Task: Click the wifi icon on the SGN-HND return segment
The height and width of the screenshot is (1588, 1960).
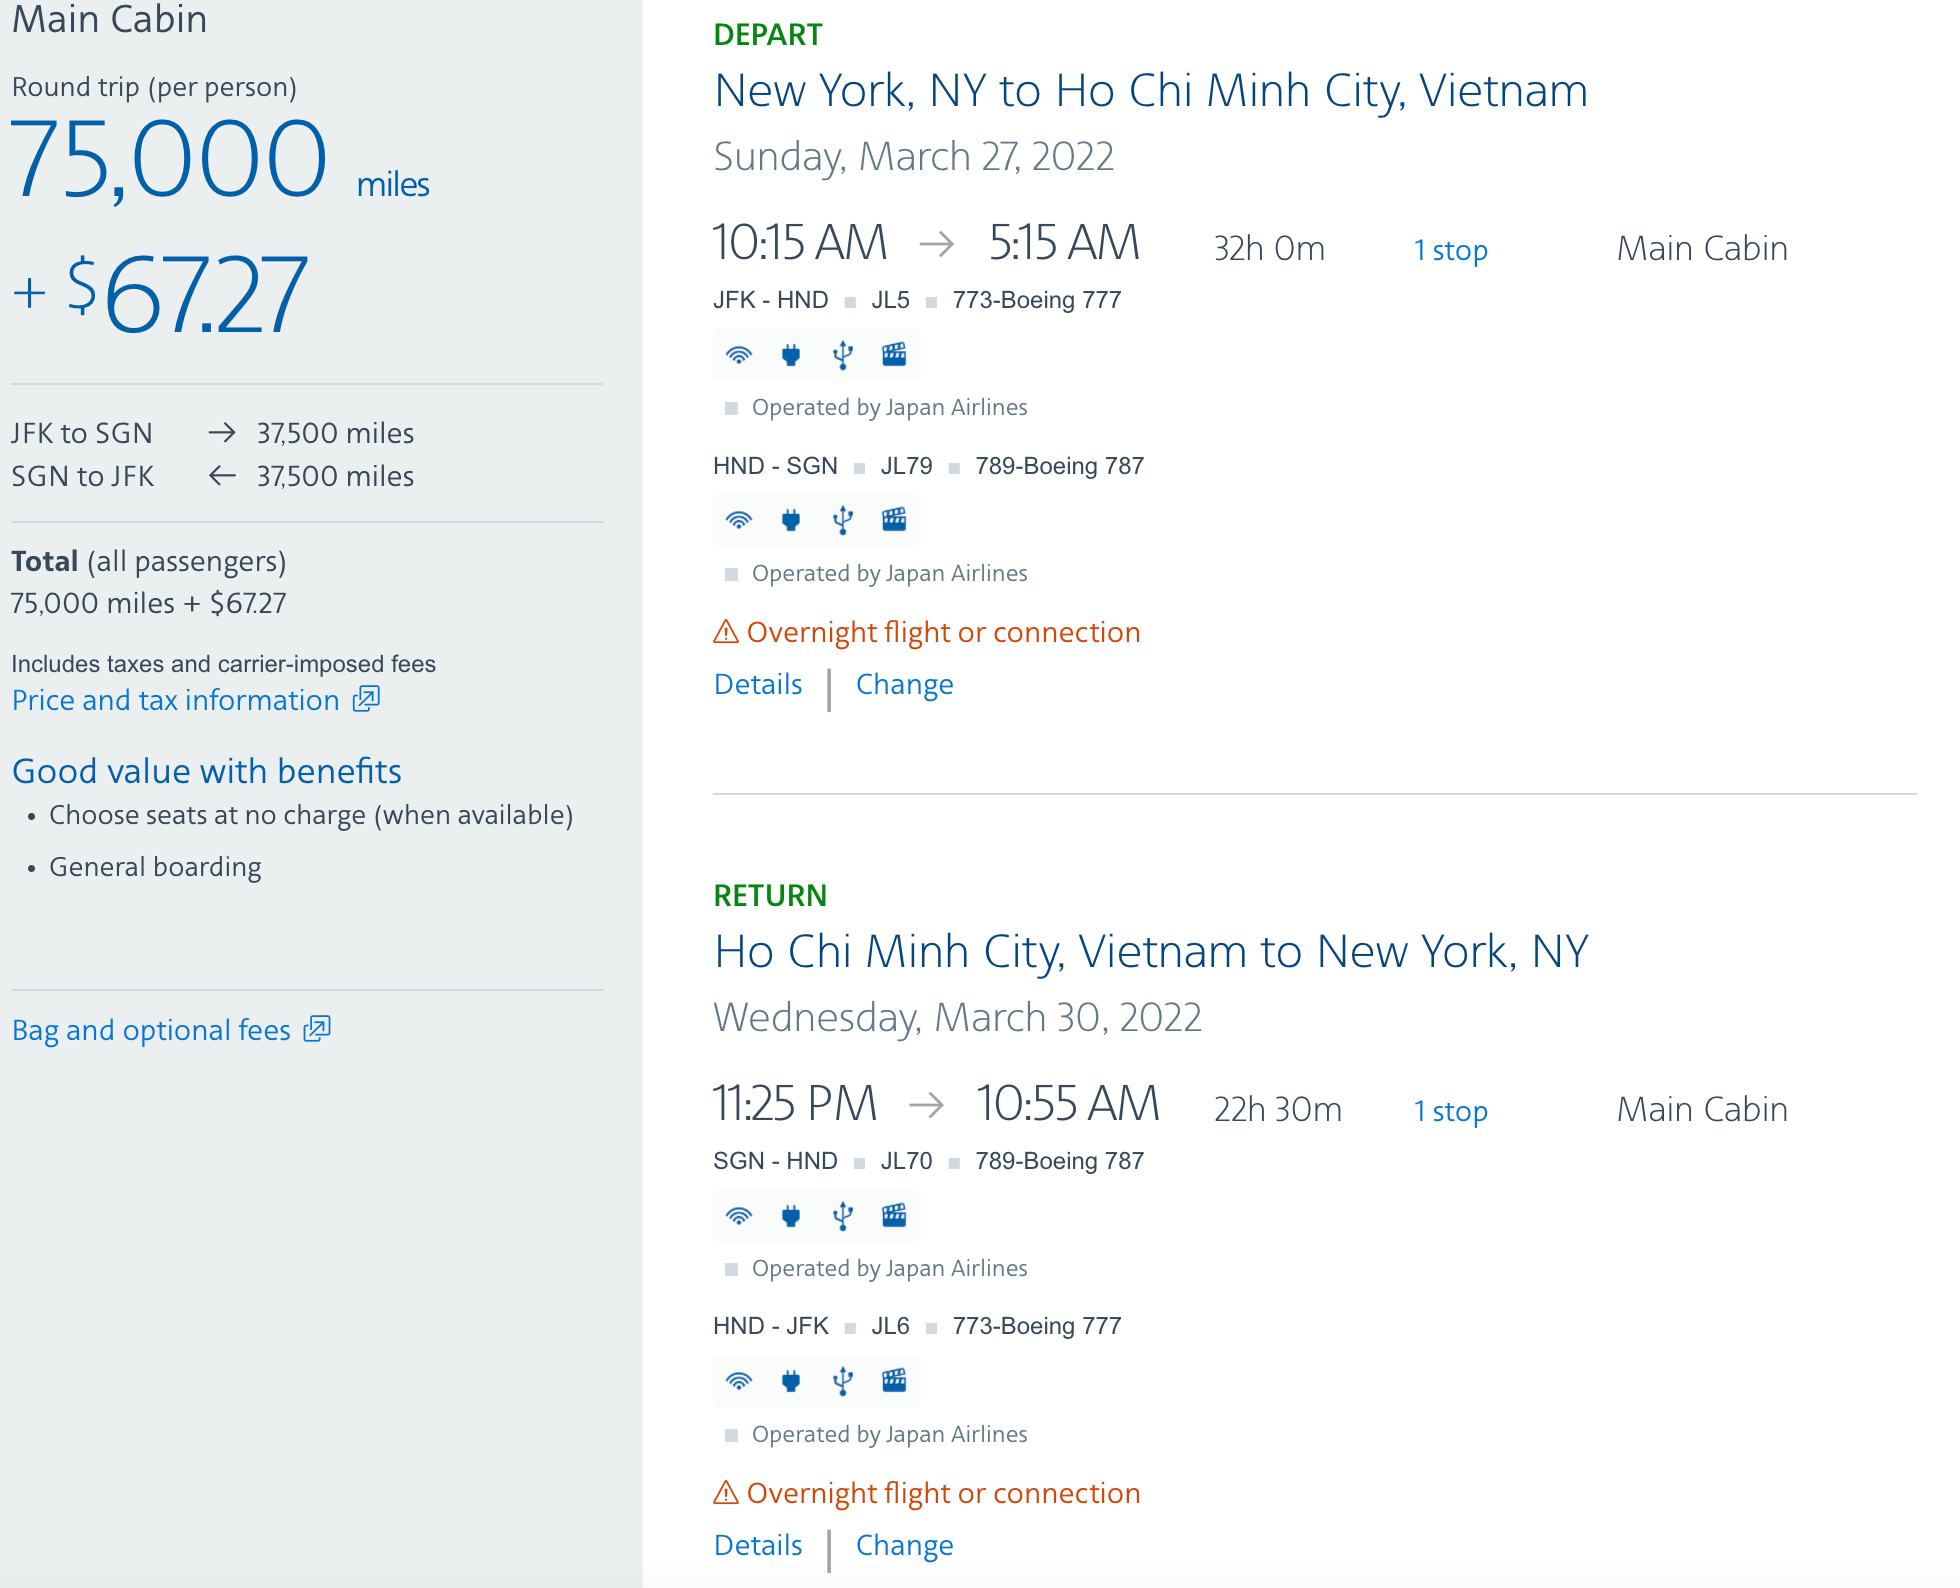Action: point(739,1216)
